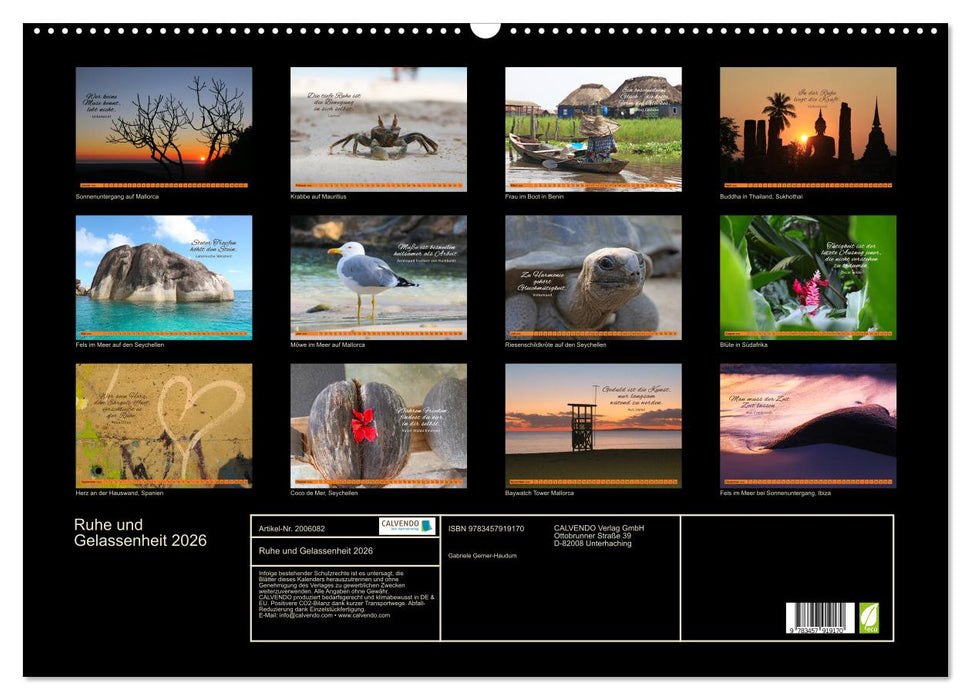Click the ISBN 9783457919170 text
The height and width of the screenshot is (700, 971).
pyautogui.click(x=486, y=528)
